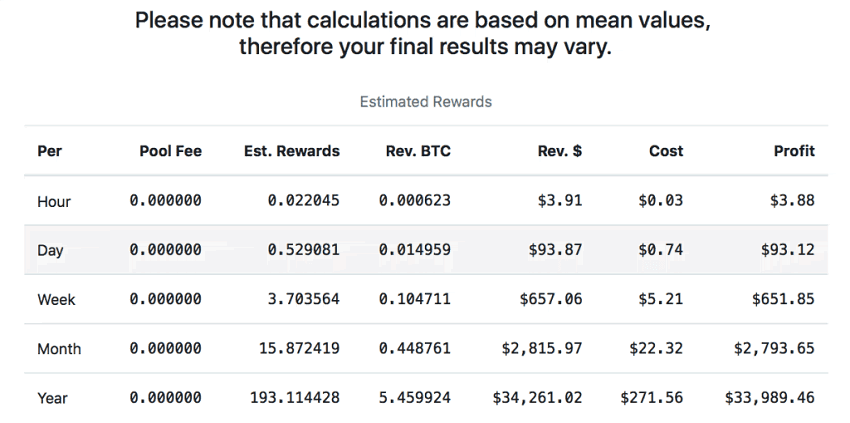850x423 pixels.
Task: Click the Profit column header
Action: click(x=794, y=151)
